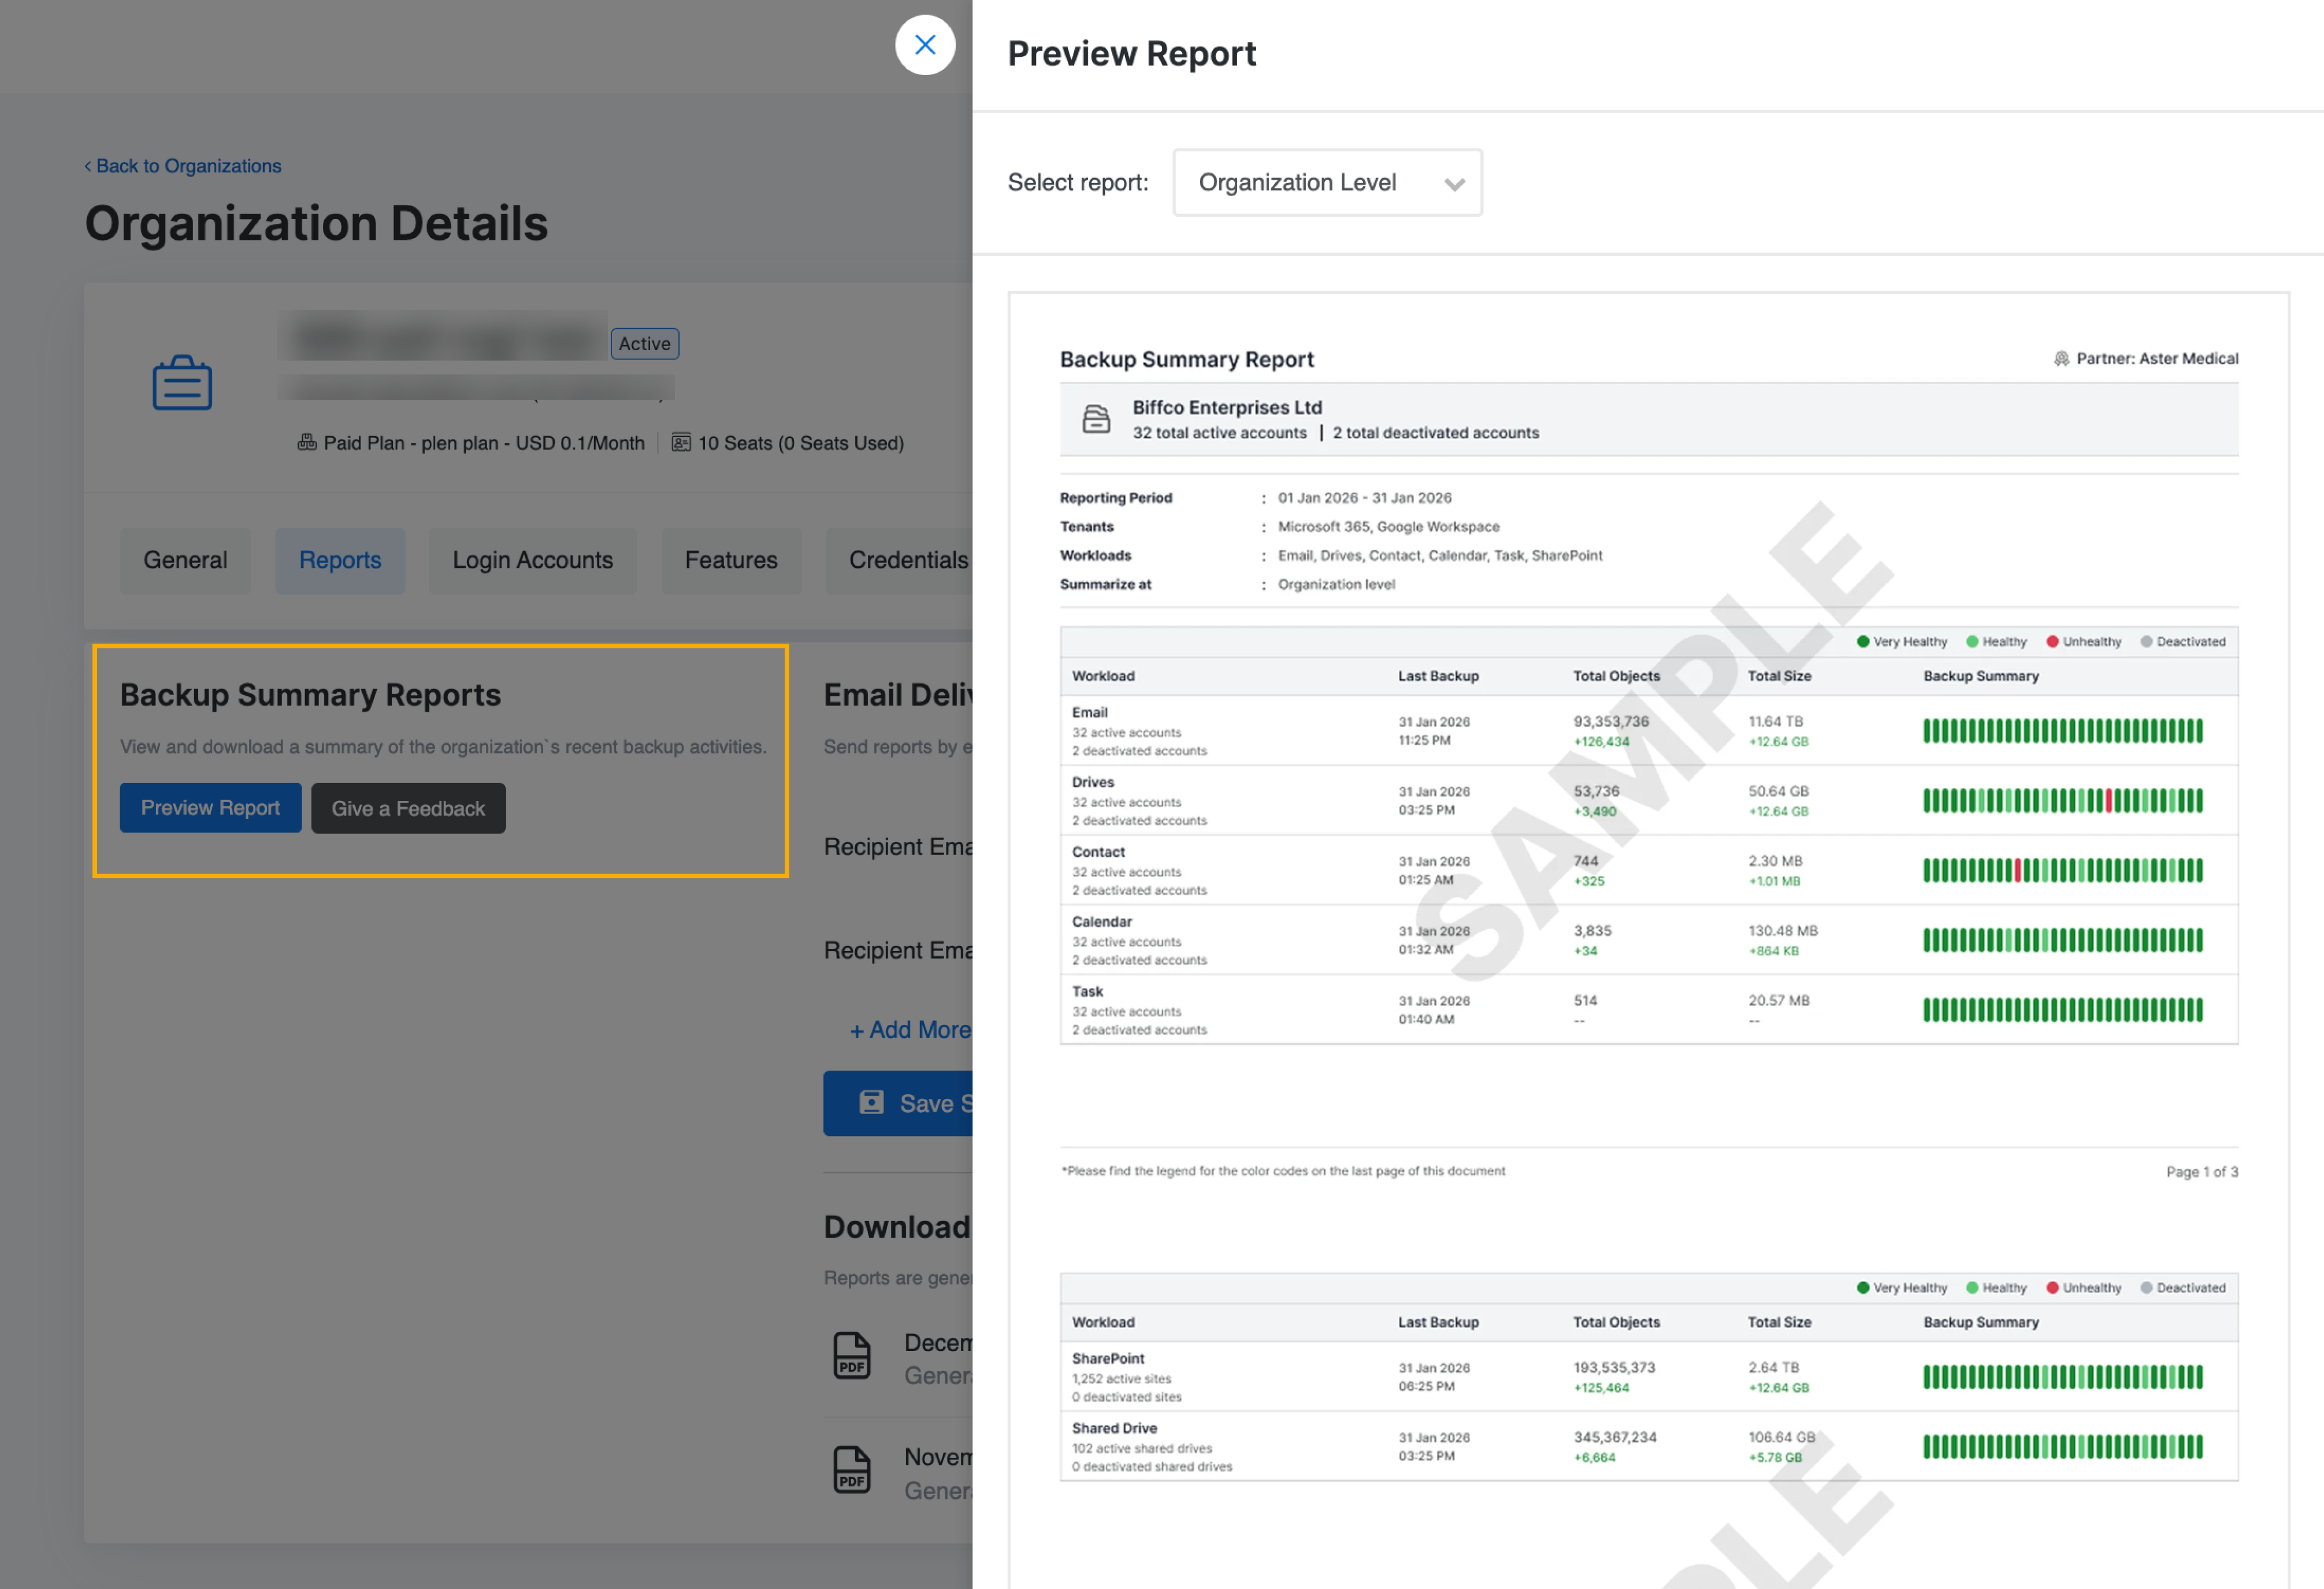The width and height of the screenshot is (2324, 1589).
Task: Click the dropdown chevron next to Organization Level
Action: [1454, 184]
